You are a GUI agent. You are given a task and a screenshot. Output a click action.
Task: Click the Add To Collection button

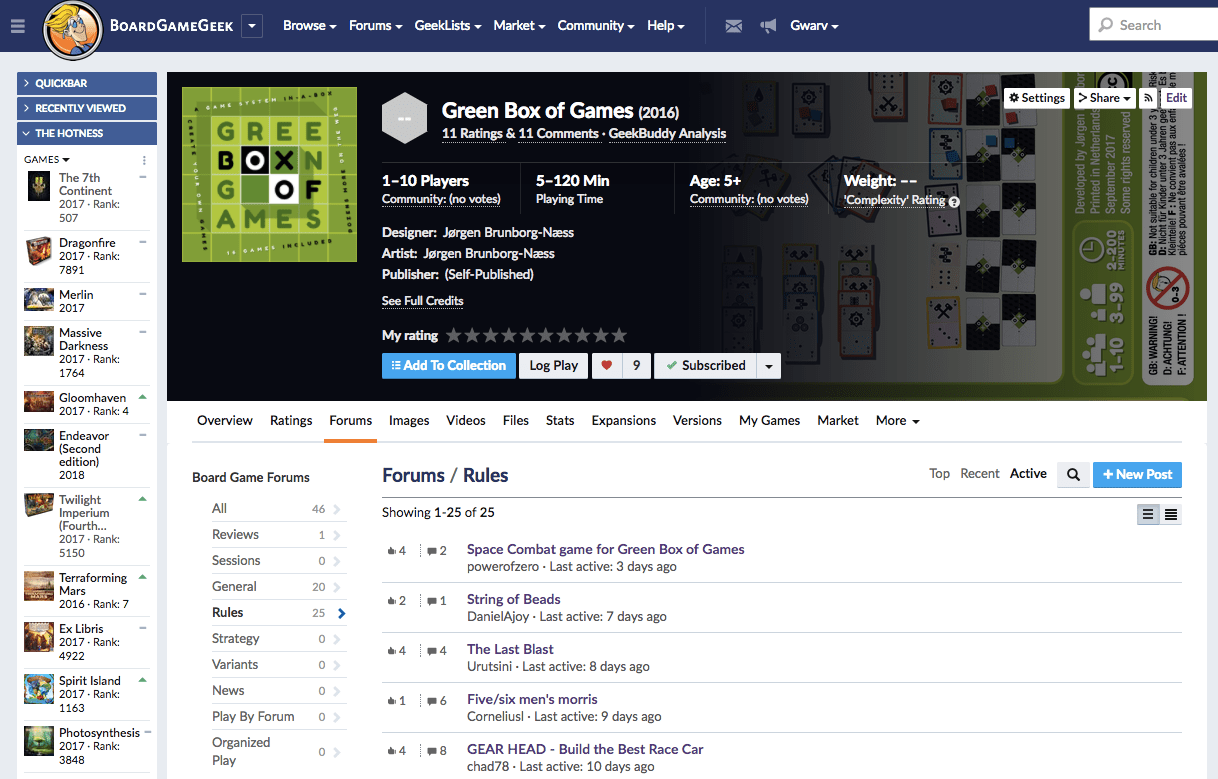(x=449, y=366)
